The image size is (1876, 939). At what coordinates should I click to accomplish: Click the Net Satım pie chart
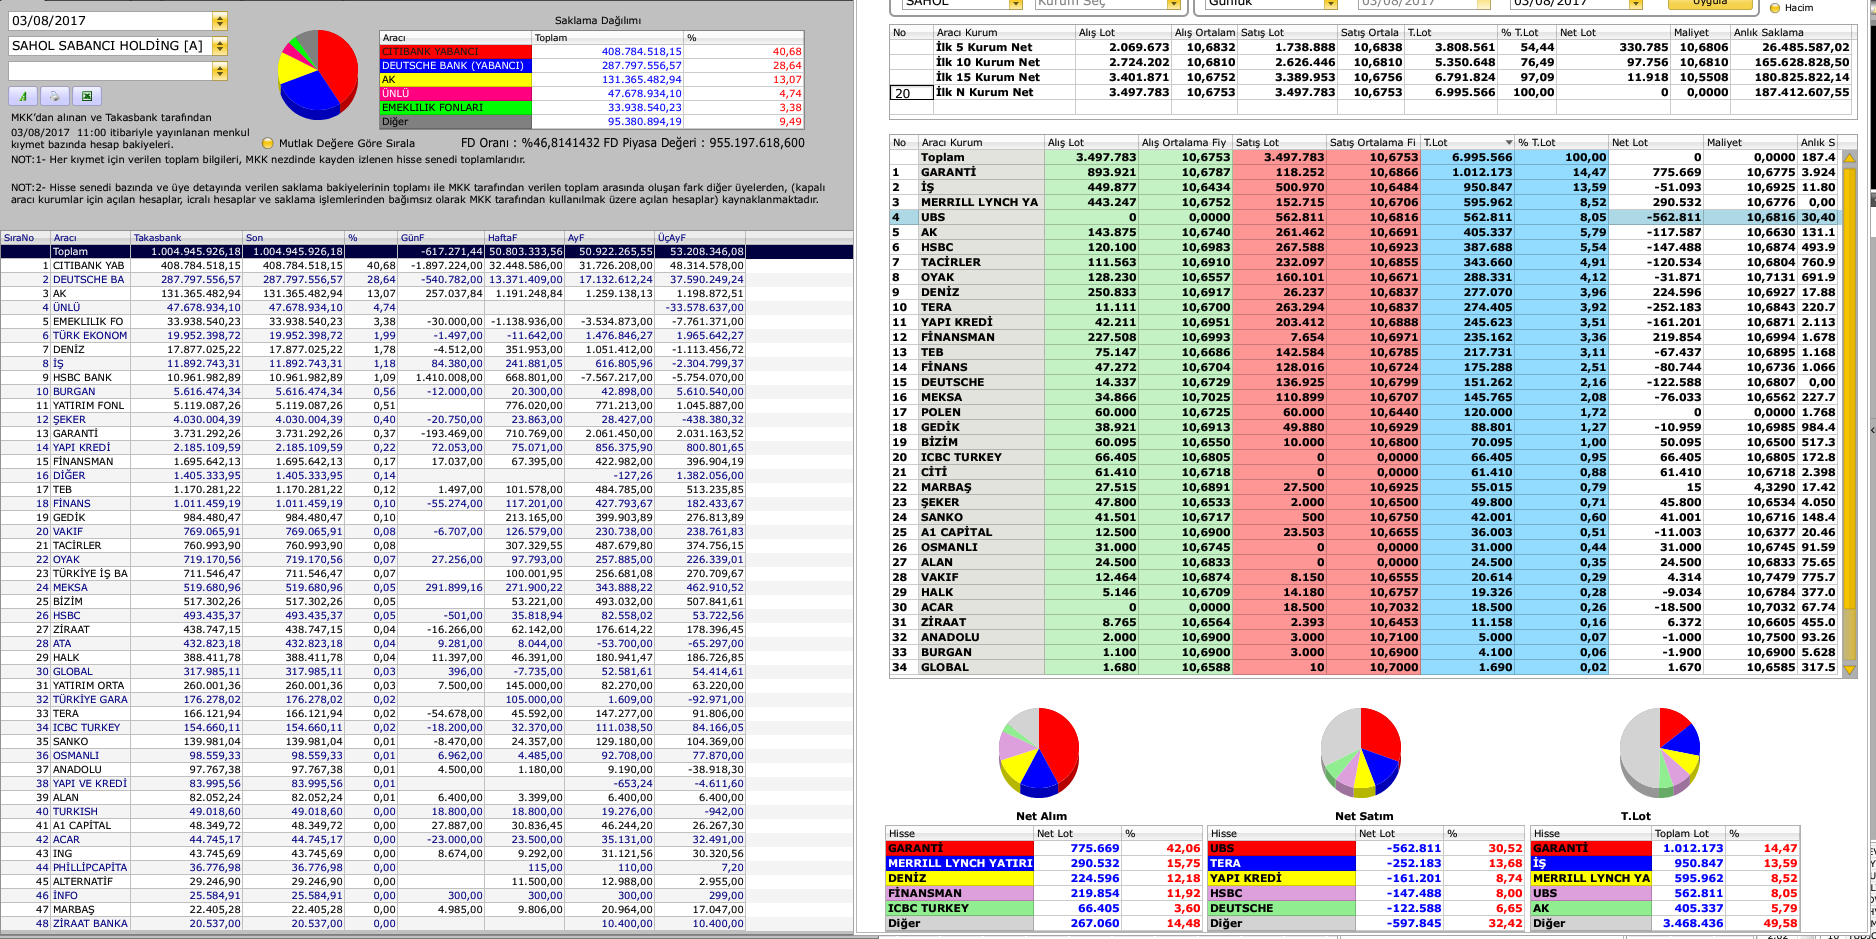click(x=1361, y=753)
